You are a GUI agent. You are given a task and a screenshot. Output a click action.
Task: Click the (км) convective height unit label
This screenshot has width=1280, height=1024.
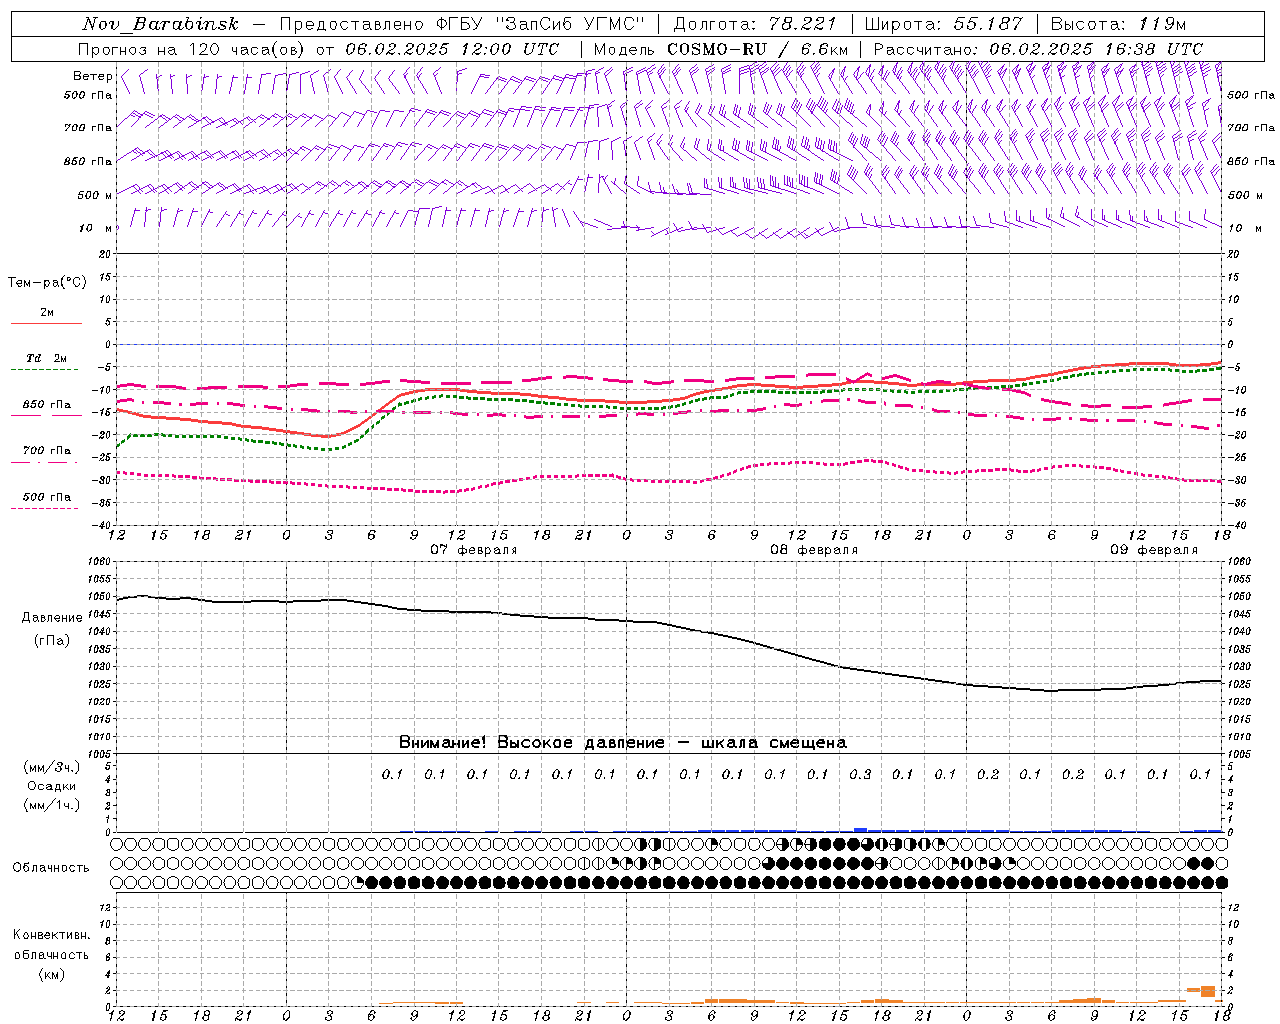[x=51, y=974]
